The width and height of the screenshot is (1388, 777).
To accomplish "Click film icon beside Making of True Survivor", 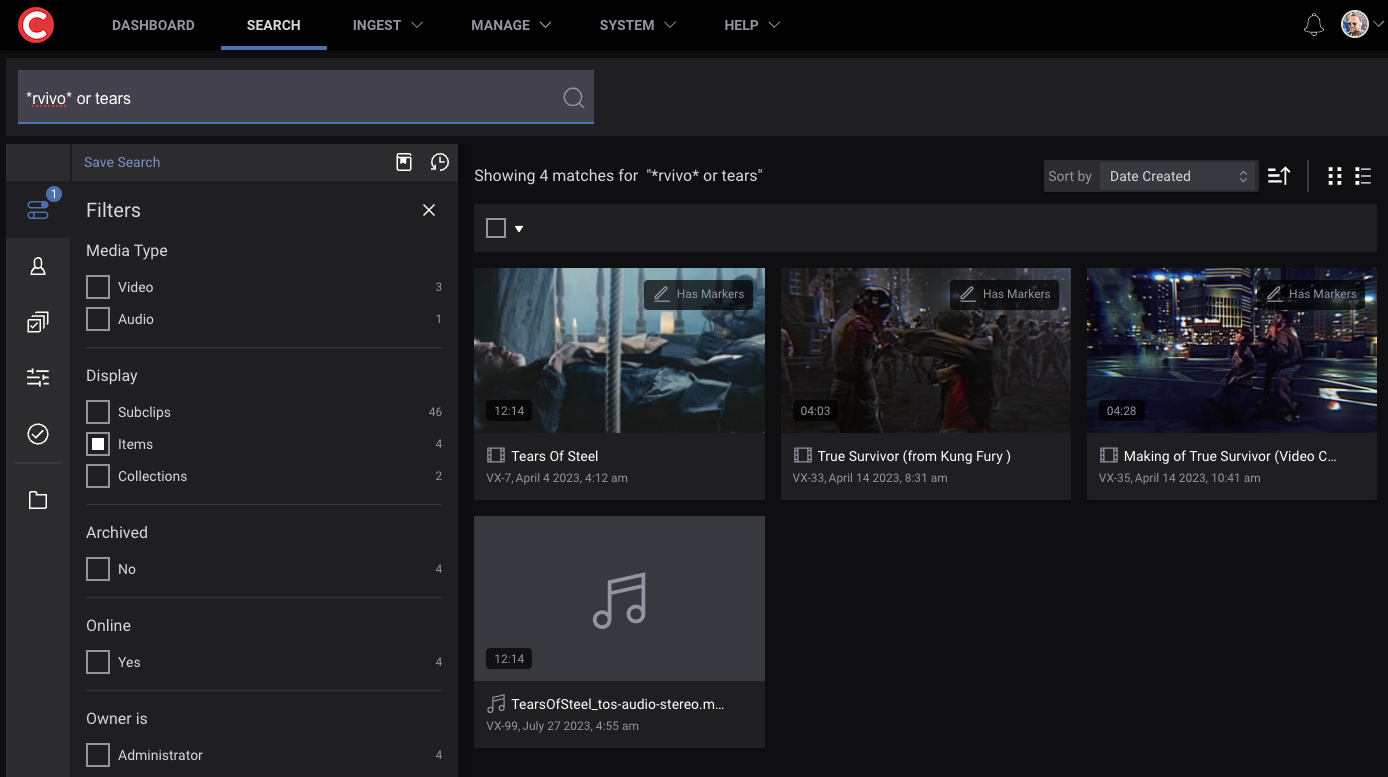I will point(1108,456).
